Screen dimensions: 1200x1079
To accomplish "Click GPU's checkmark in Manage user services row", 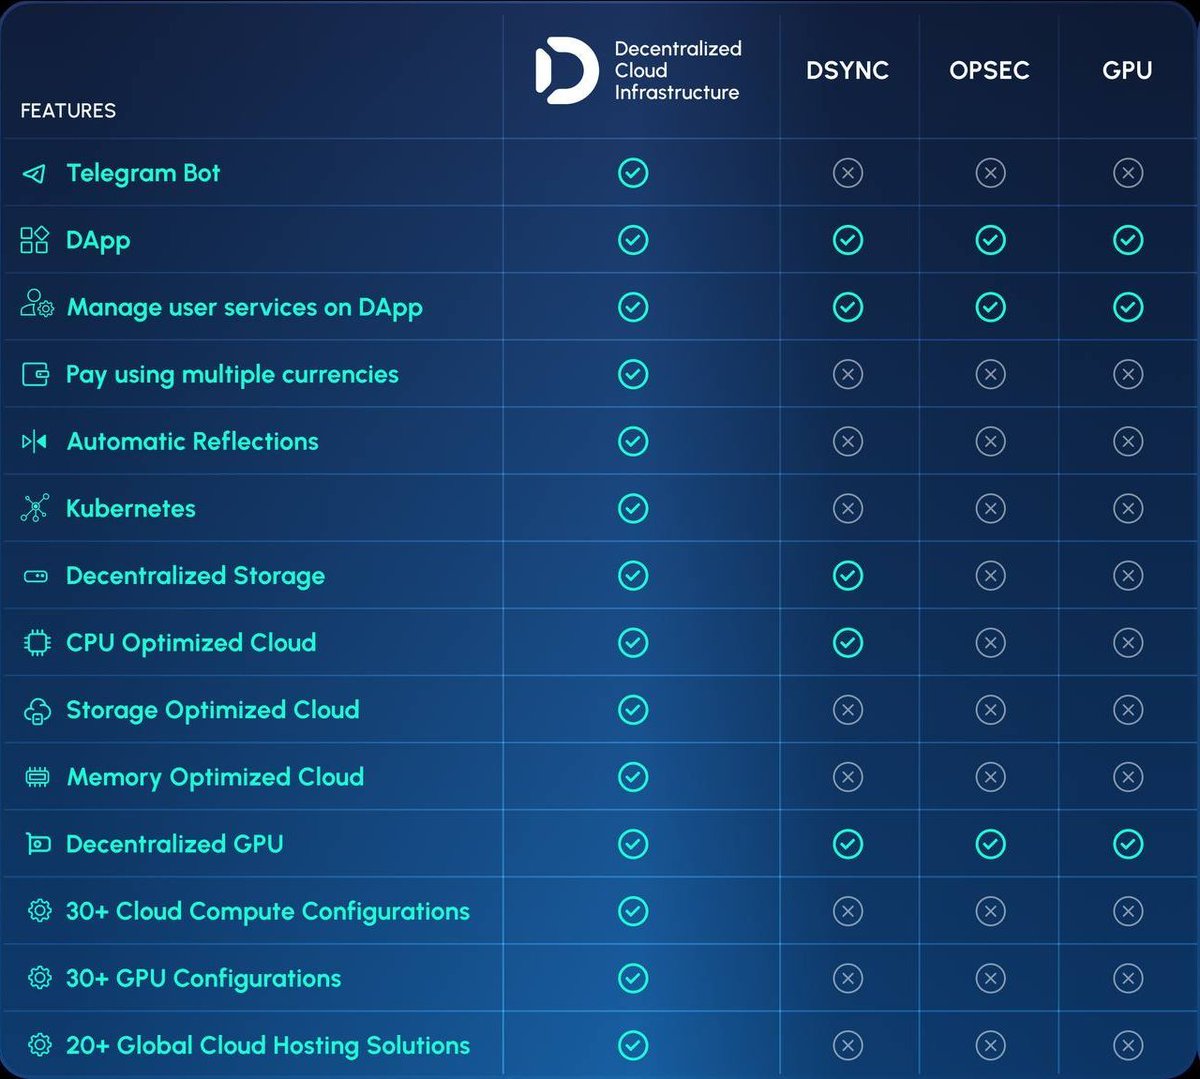I will point(1128,307).
